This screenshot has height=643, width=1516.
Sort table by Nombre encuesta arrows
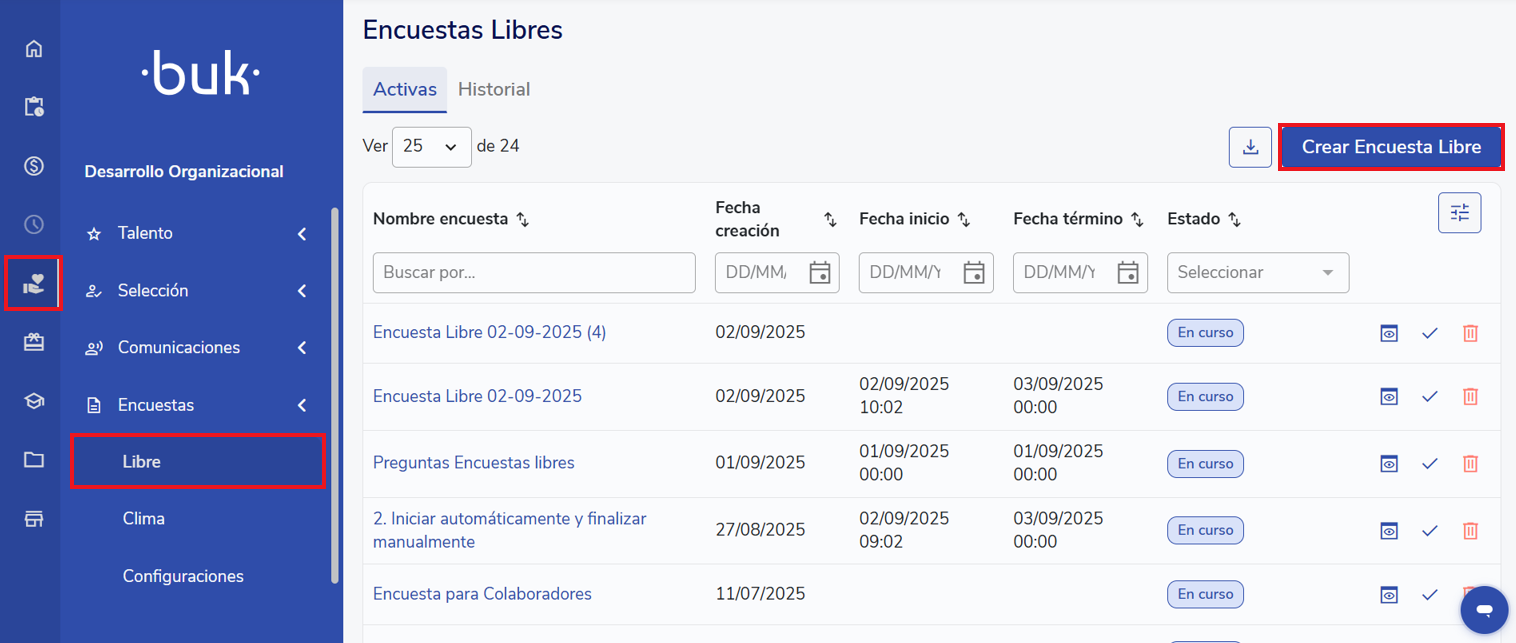[522, 220]
